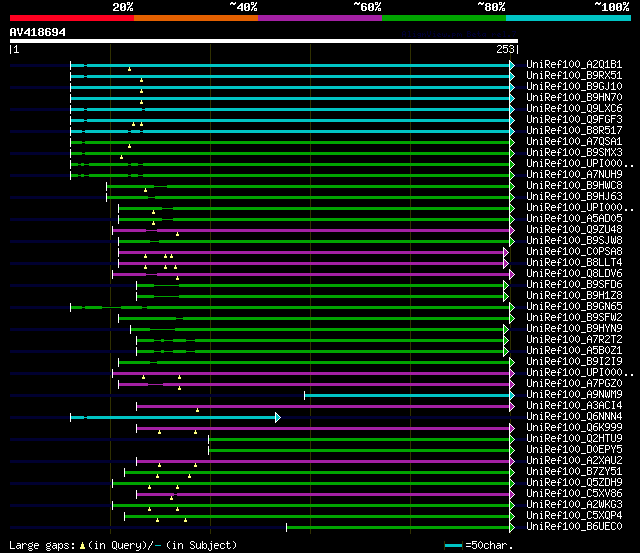Pick the UniRef100_Q8LDV6 subject label
Screen dimensions: 640x553
click(574, 274)
